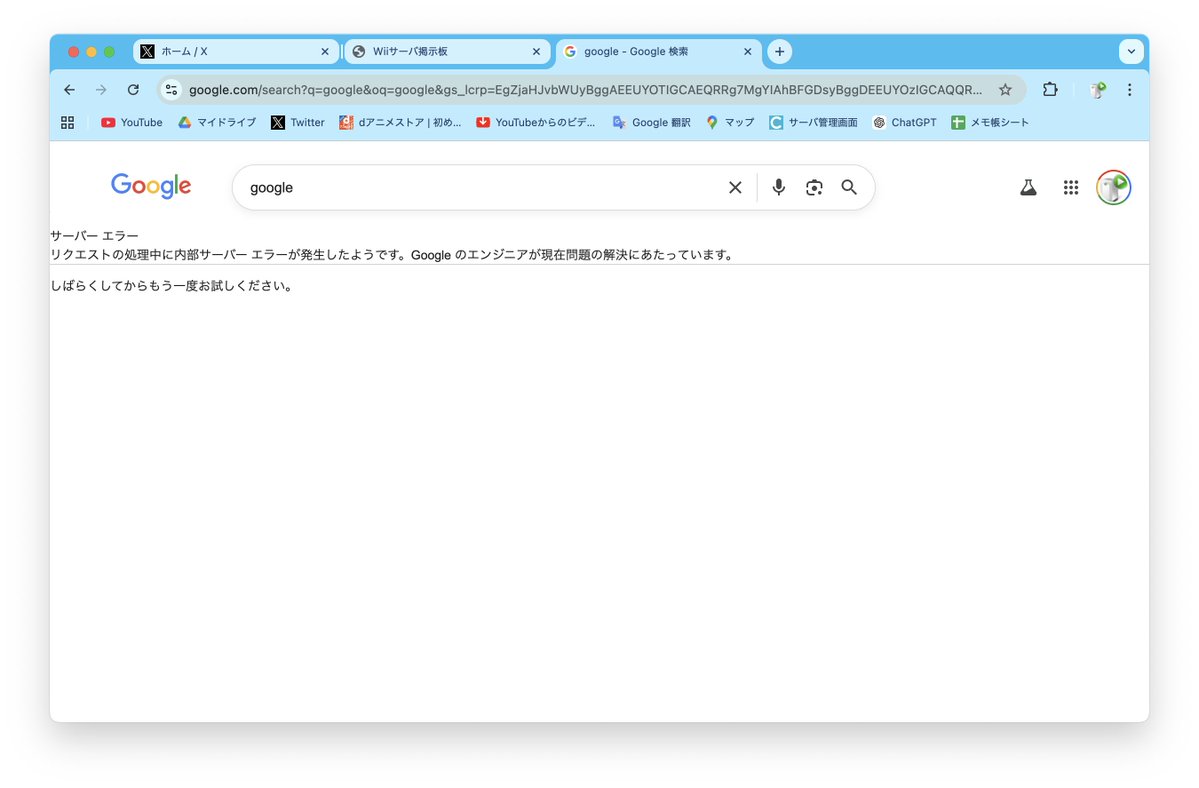1199x788 pixels.
Task: Open a new tab with the plus button
Action: point(779,51)
